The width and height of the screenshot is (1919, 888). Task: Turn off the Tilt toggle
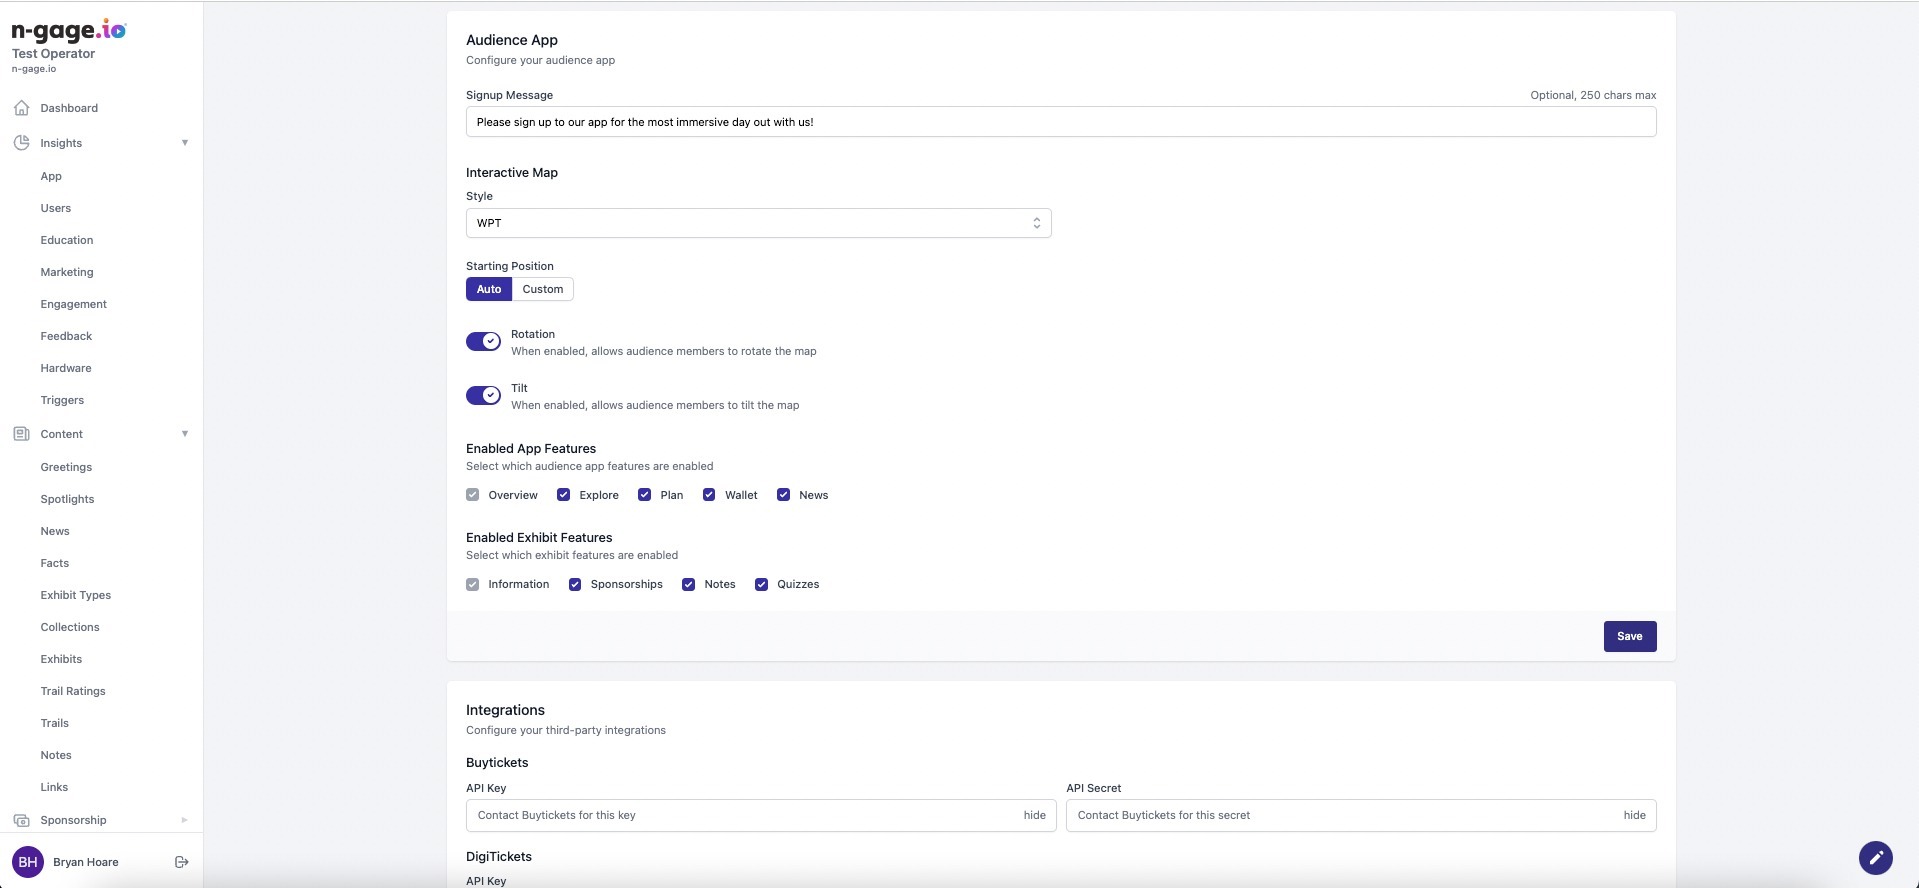click(484, 396)
